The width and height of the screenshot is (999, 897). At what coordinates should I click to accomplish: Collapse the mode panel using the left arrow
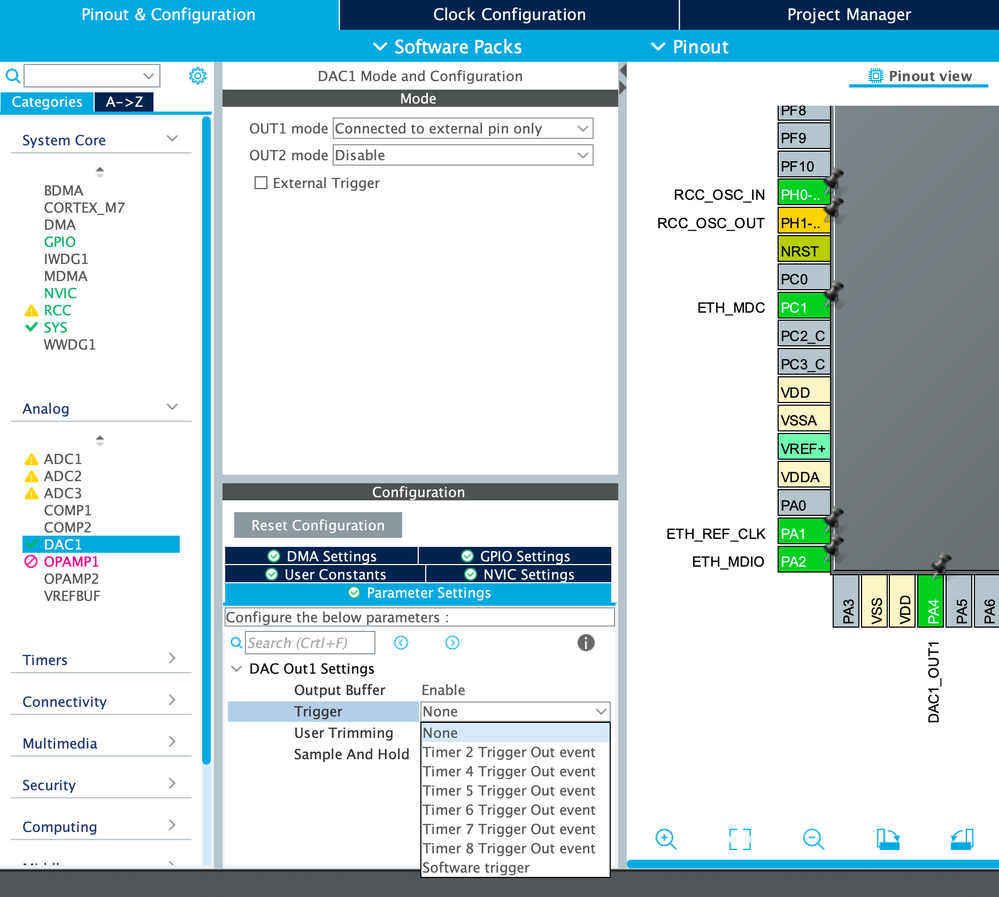pos(623,70)
